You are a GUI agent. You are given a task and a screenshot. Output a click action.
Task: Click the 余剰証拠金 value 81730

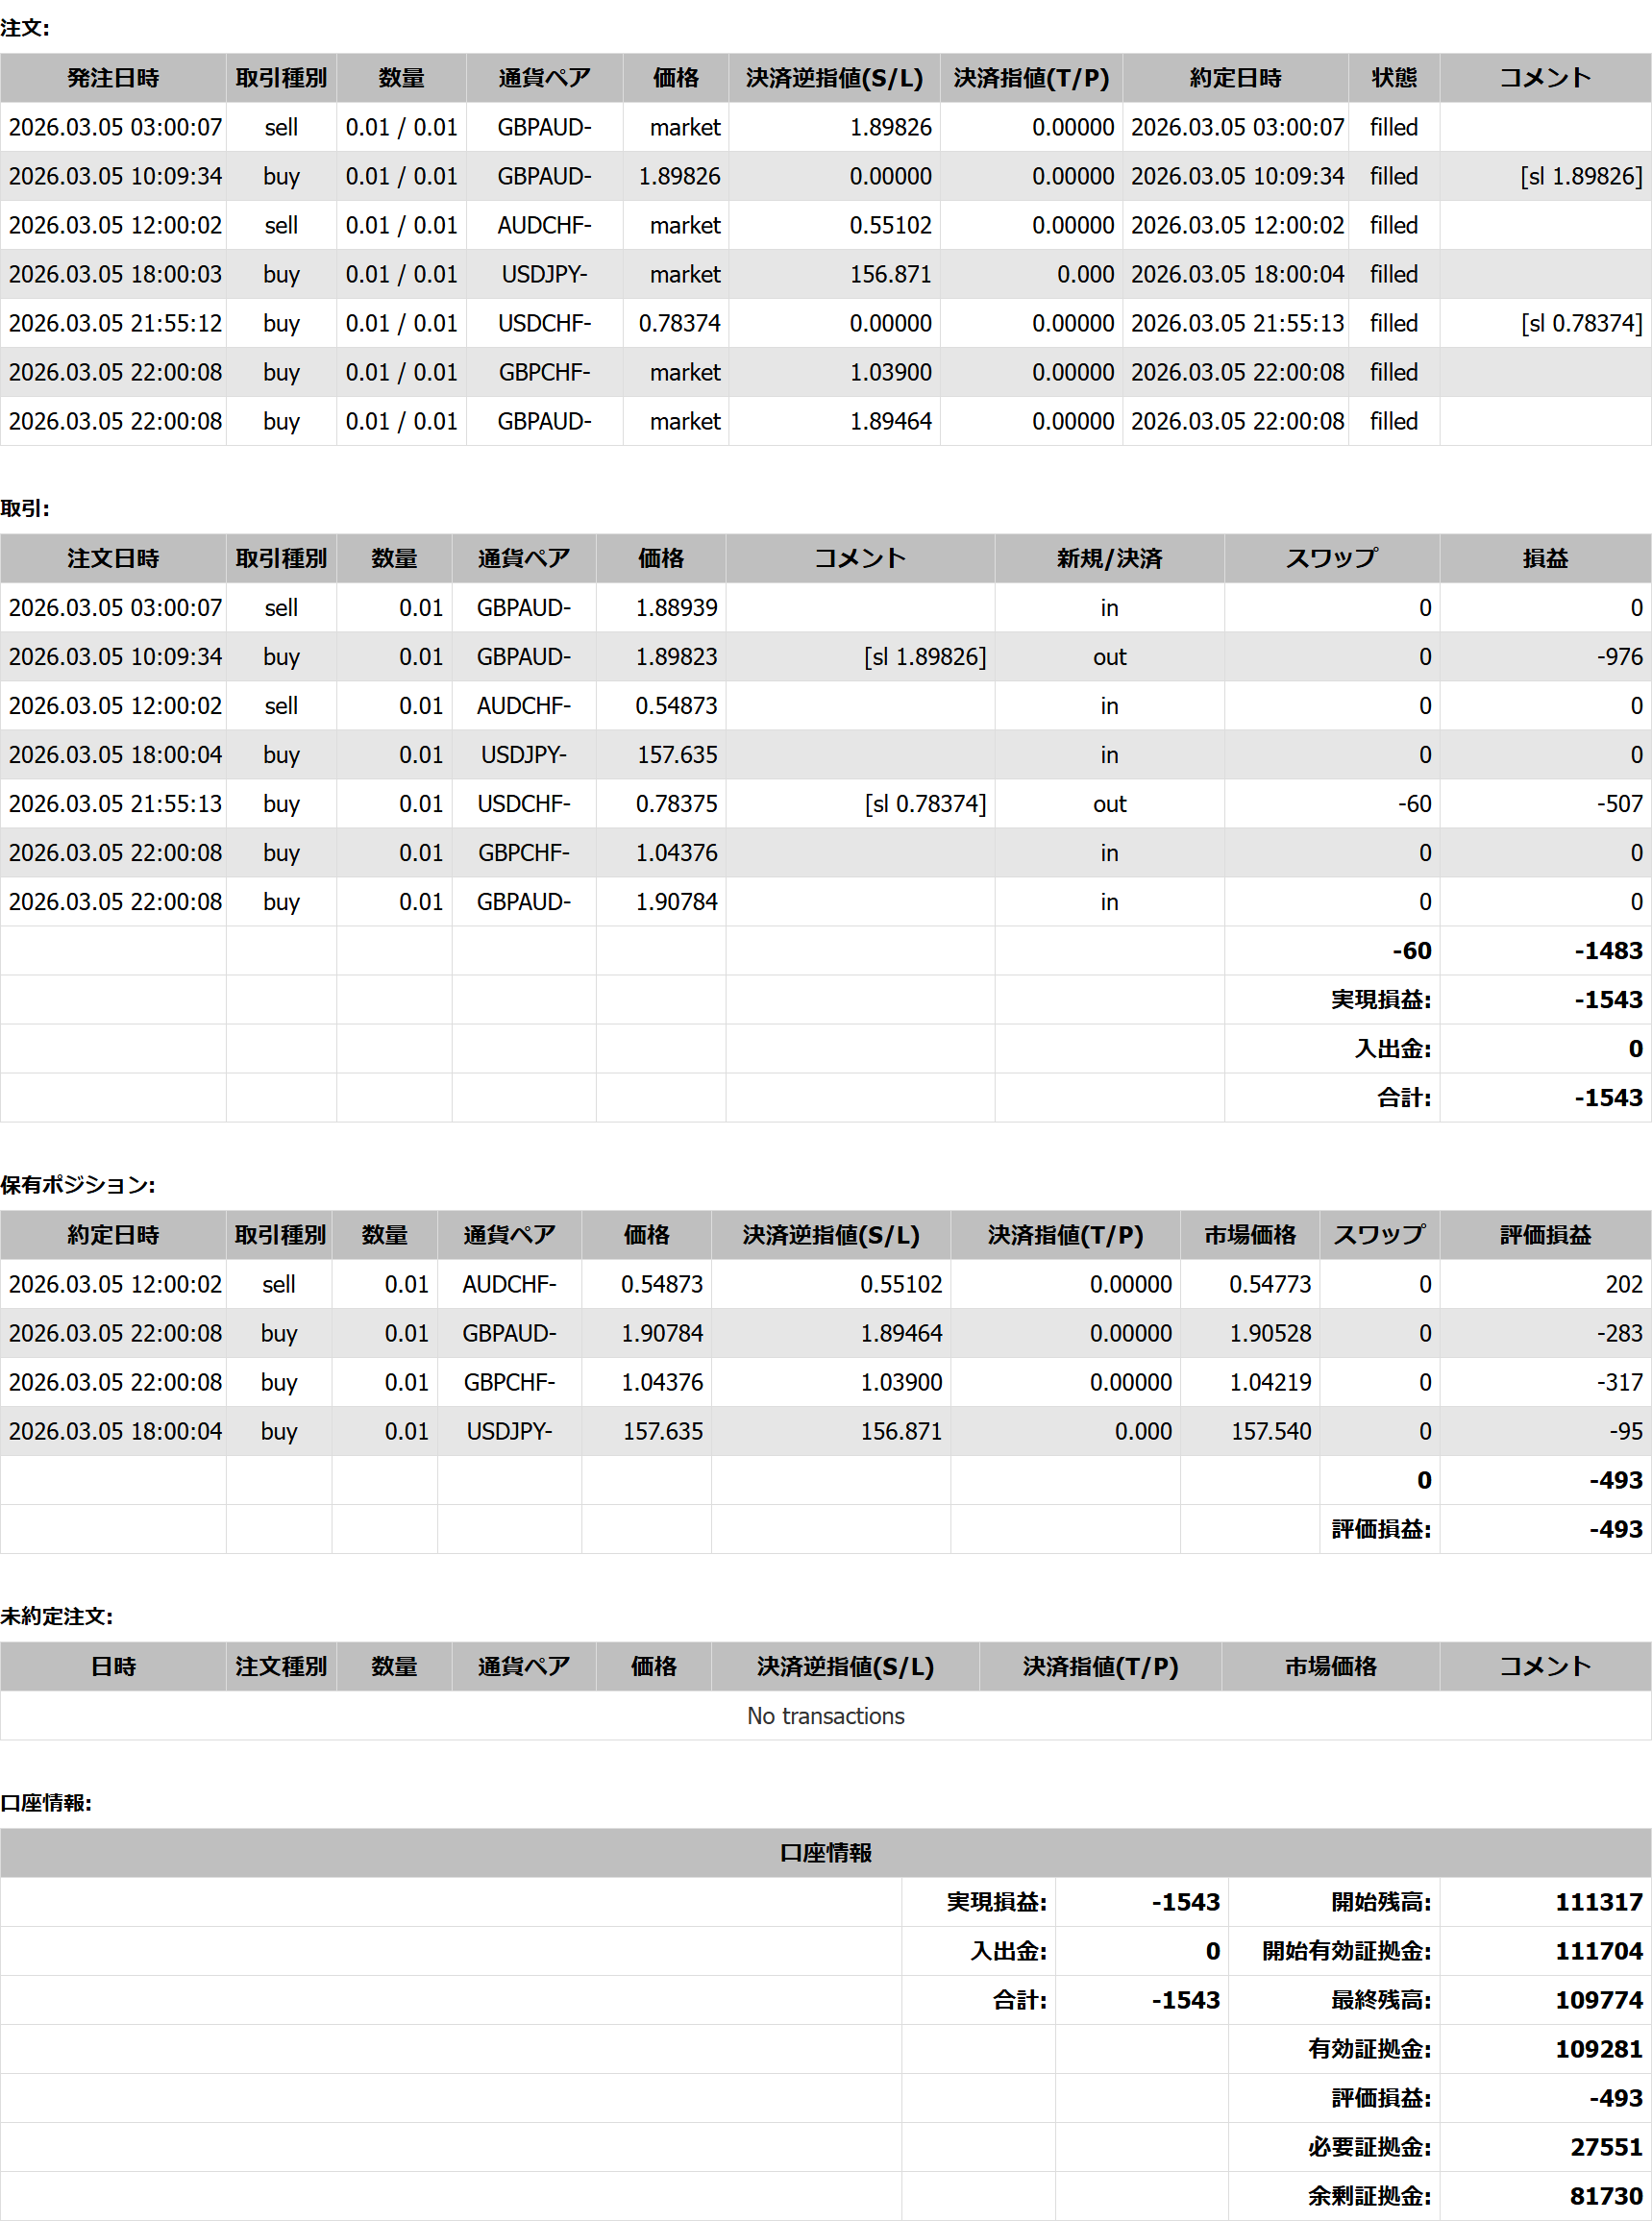click(x=1605, y=2196)
